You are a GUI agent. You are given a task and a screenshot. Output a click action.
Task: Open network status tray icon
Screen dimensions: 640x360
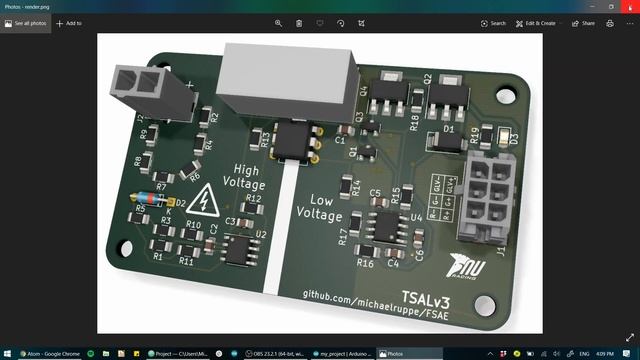tap(543, 353)
